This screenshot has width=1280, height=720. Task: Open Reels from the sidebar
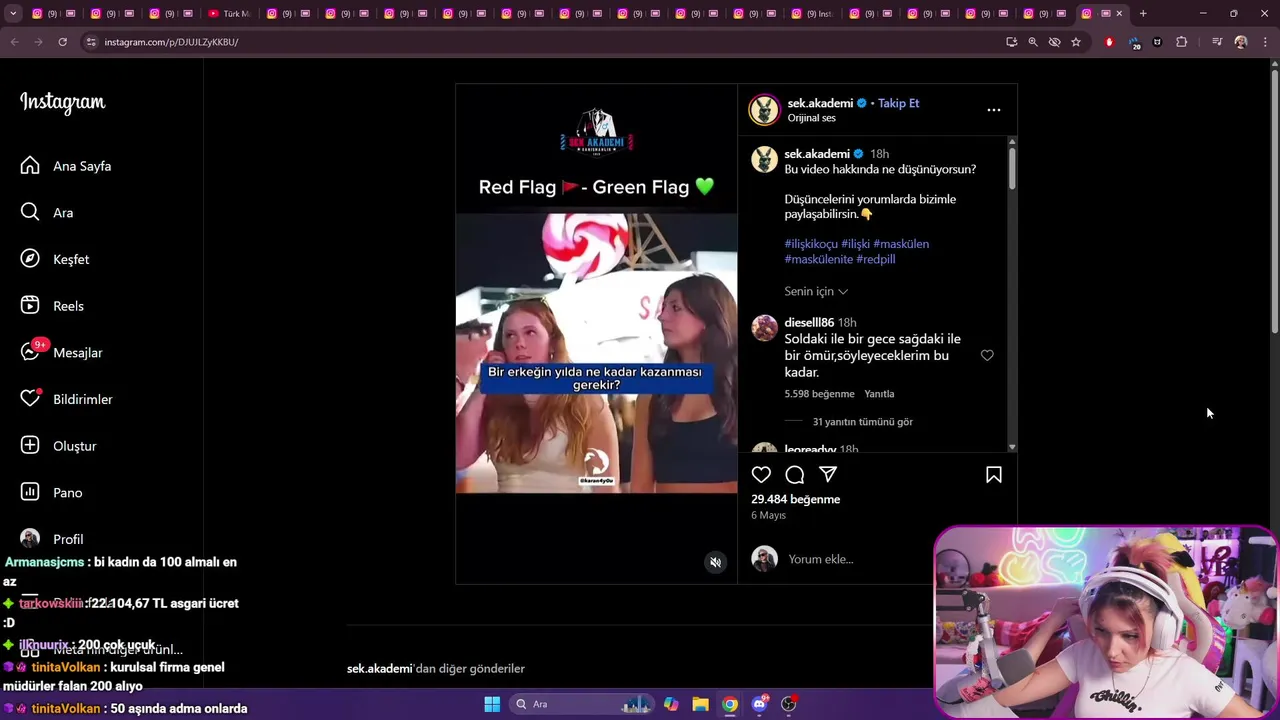pyautogui.click(x=52, y=306)
